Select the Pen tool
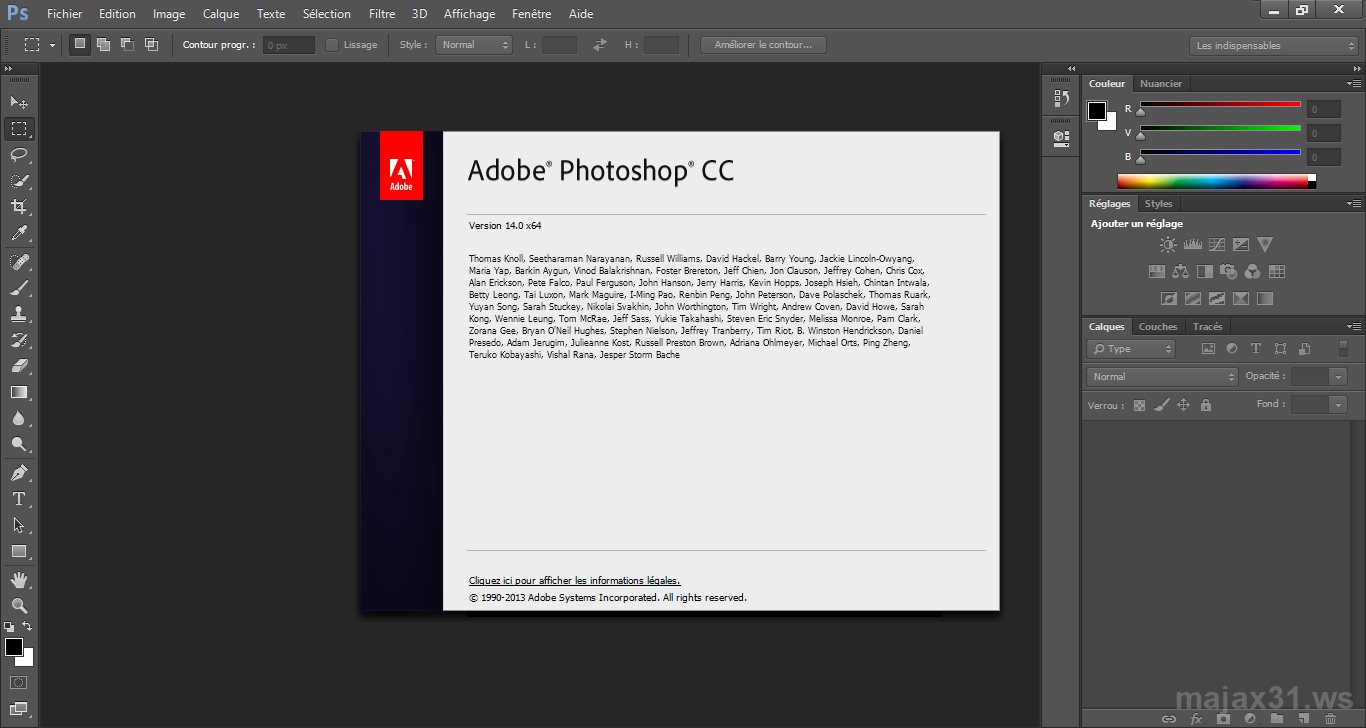This screenshot has height=728, width=1366. (x=19, y=473)
